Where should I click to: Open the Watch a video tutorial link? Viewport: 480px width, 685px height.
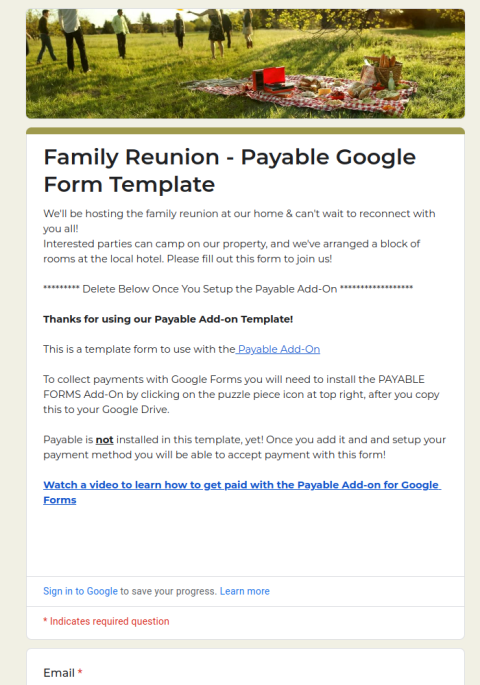pyautogui.click(x=242, y=492)
